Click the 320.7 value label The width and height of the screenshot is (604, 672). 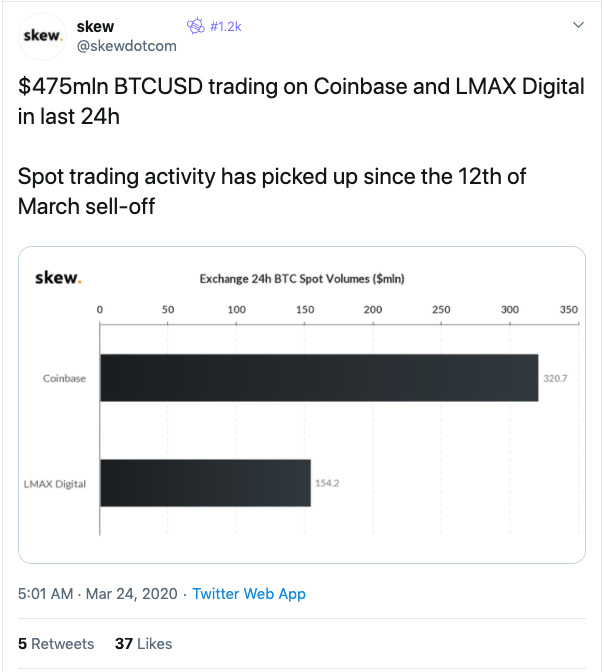(x=555, y=378)
